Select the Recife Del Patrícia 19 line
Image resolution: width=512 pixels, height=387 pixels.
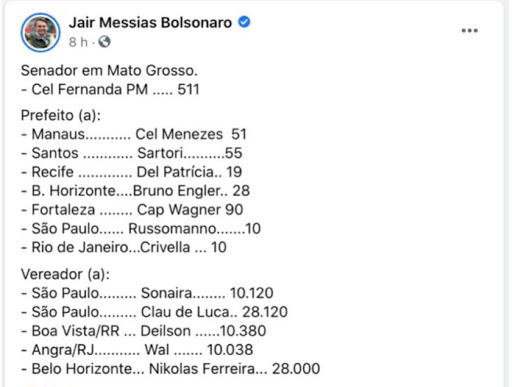tap(132, 172)
